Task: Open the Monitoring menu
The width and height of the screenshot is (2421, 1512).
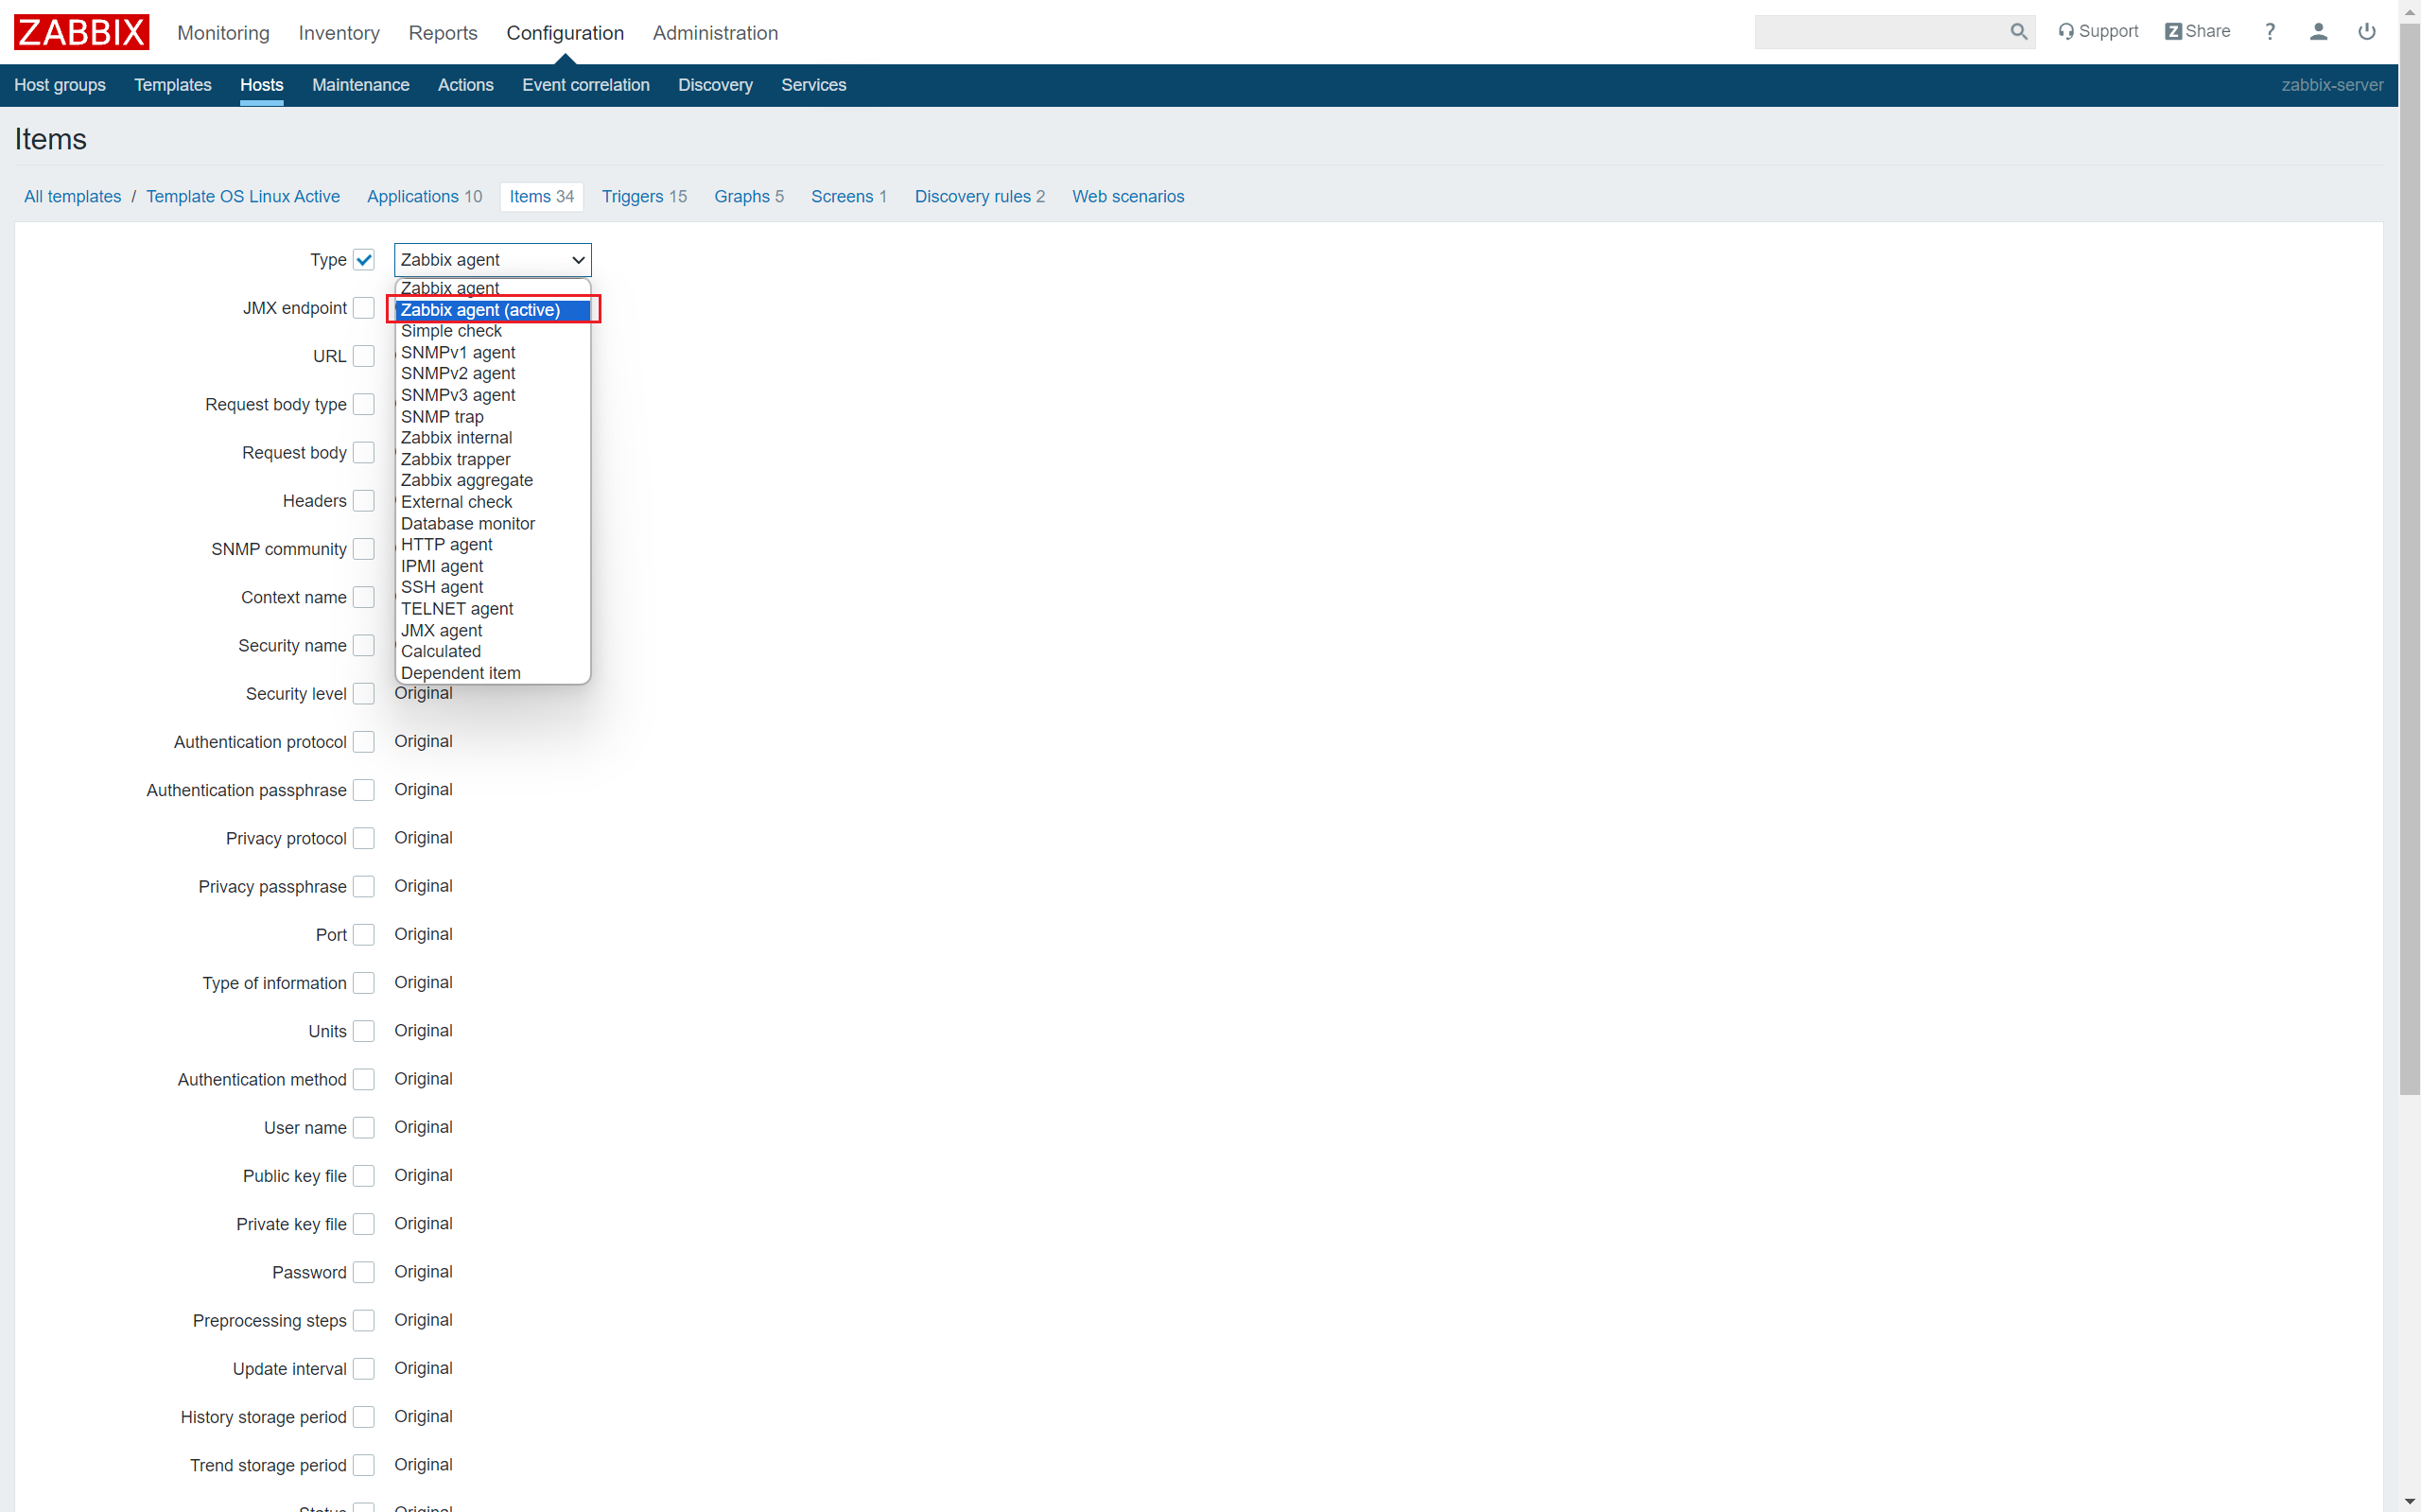Action: click(x=223, y=33)
